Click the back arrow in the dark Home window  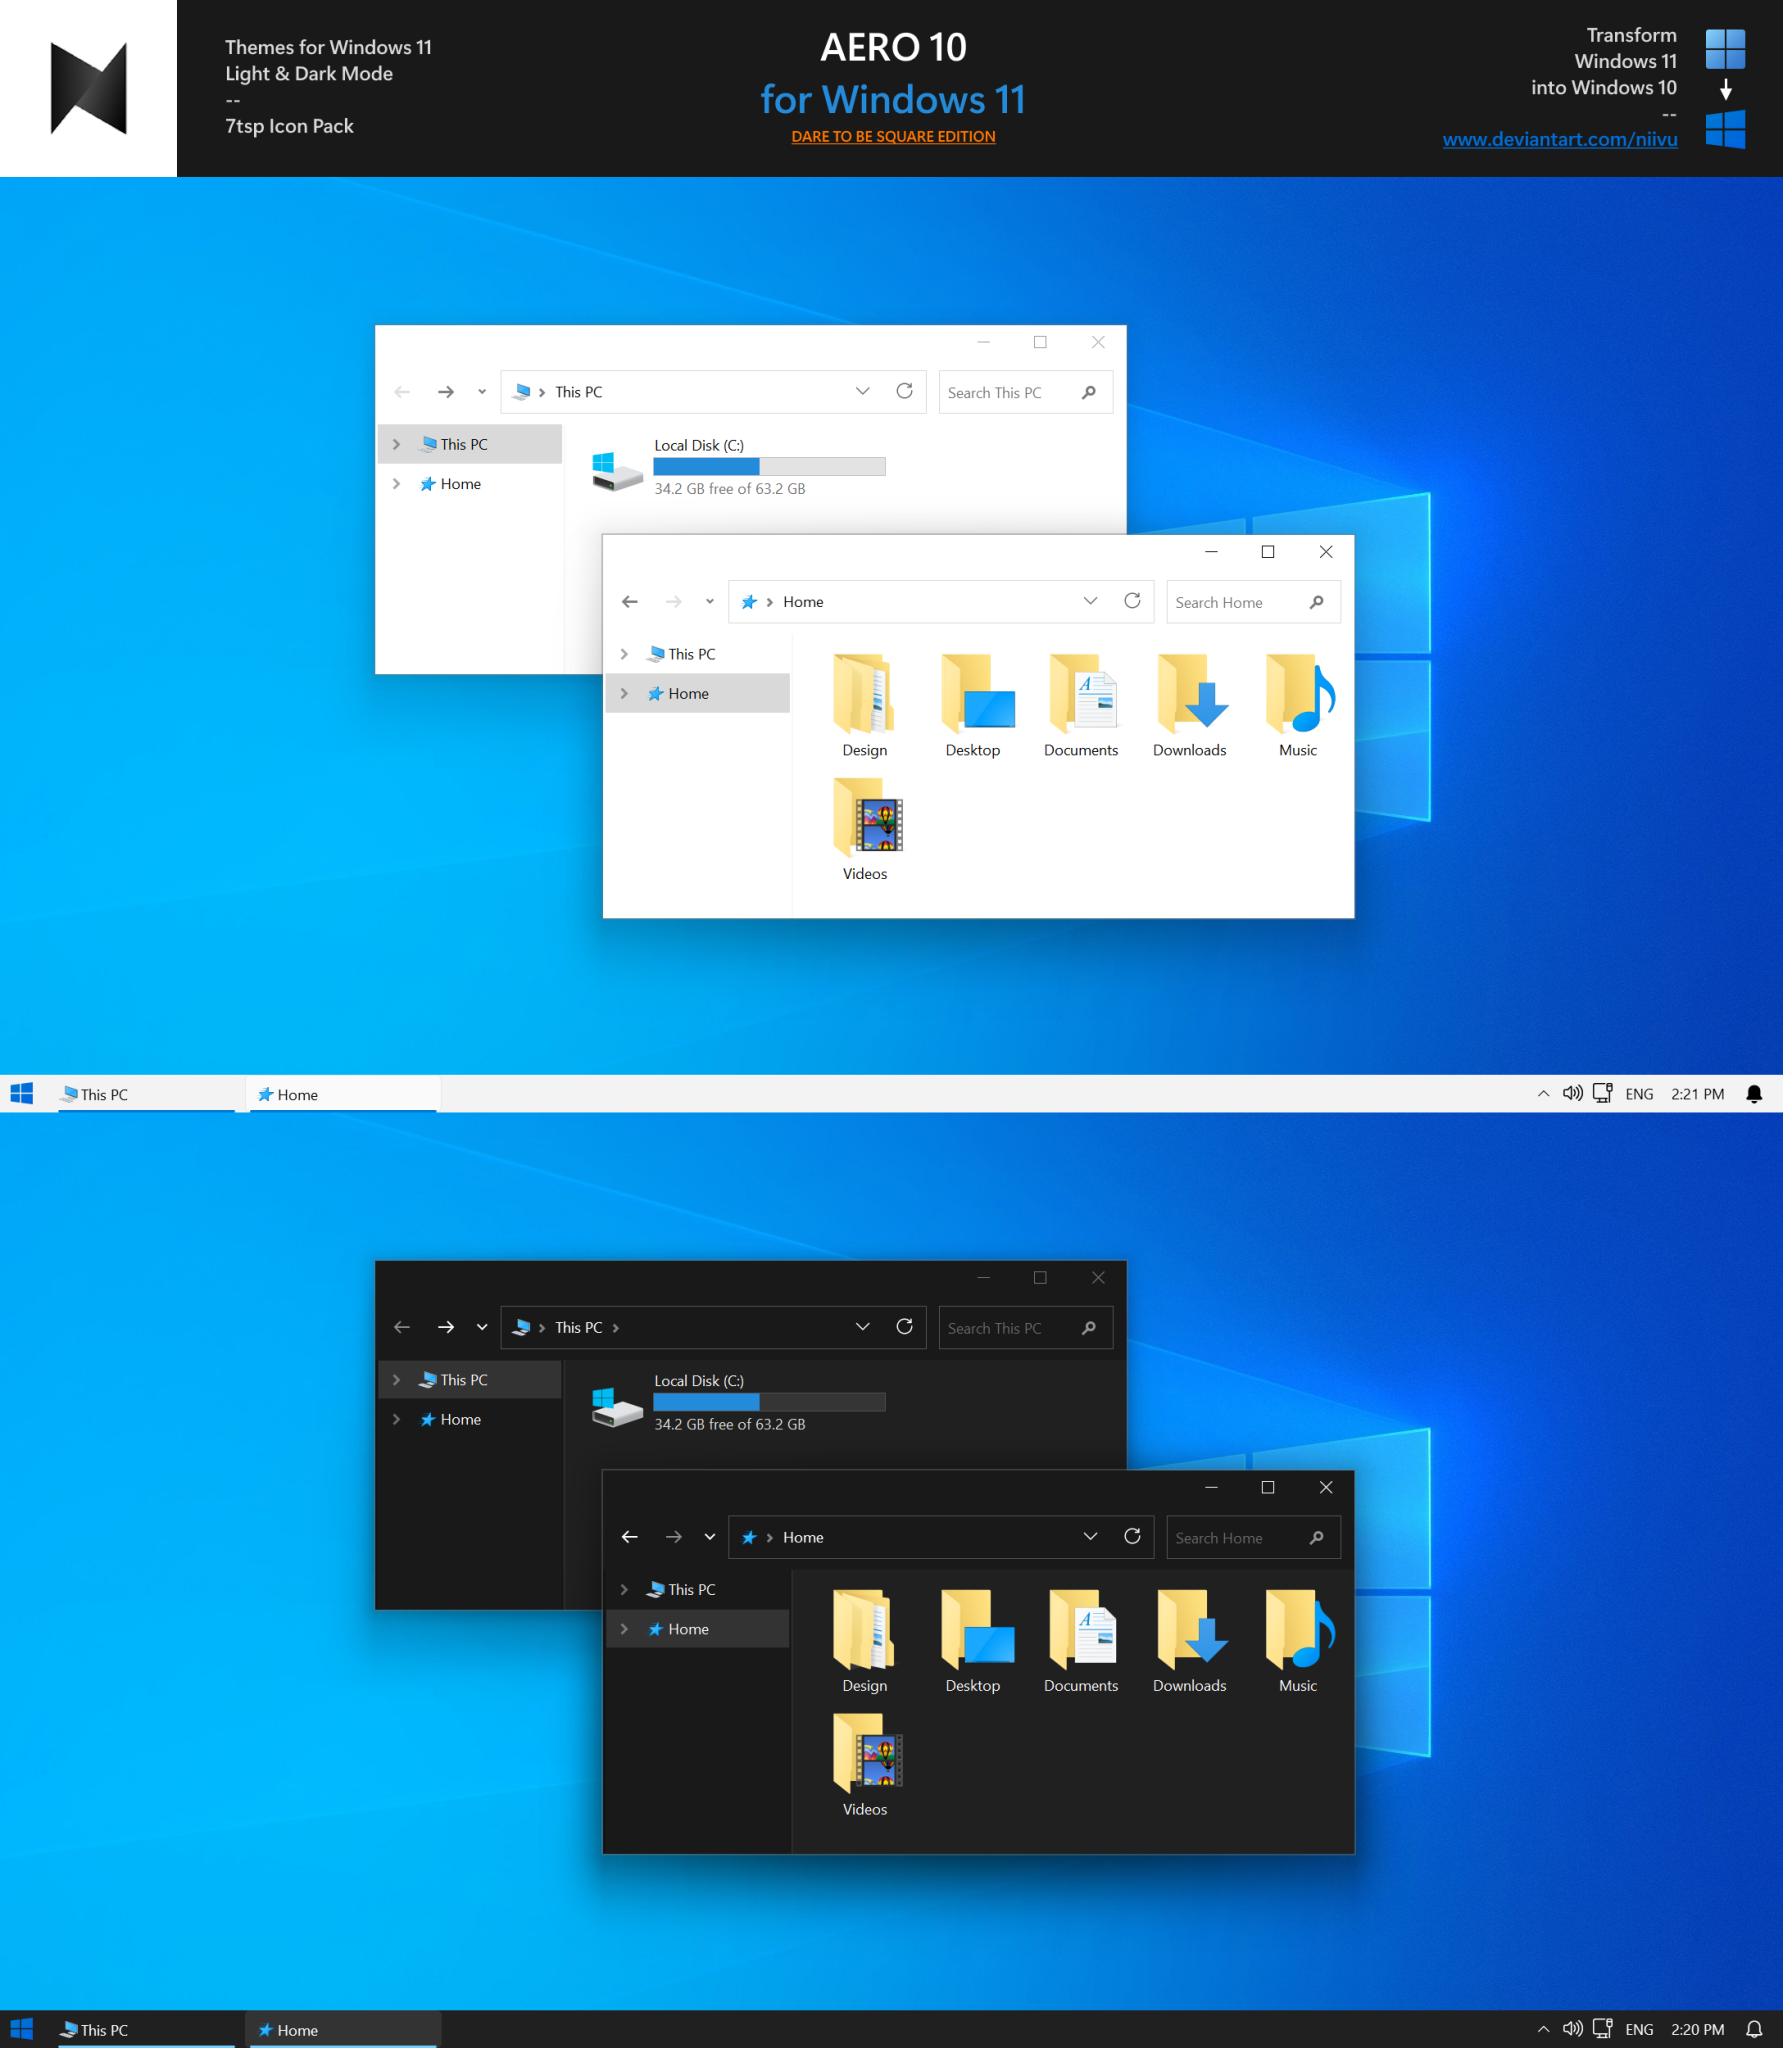[630, 1537]
